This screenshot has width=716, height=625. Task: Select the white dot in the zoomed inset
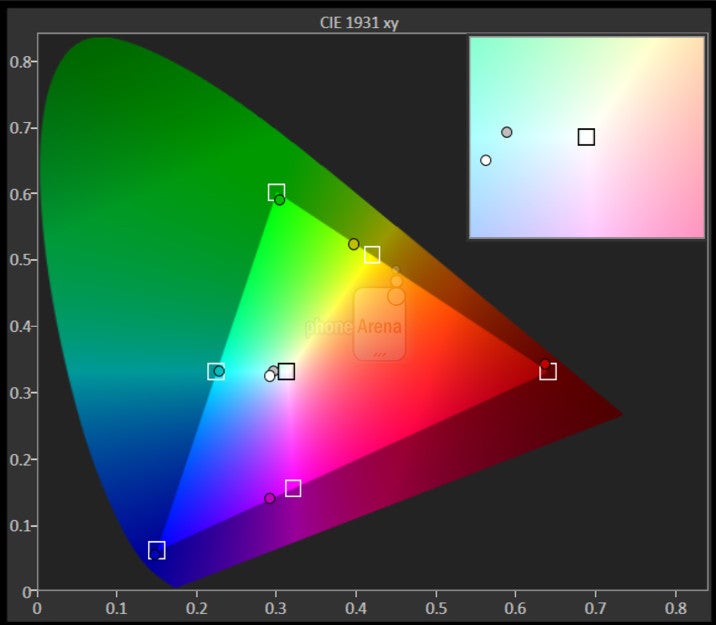point(486,160)
